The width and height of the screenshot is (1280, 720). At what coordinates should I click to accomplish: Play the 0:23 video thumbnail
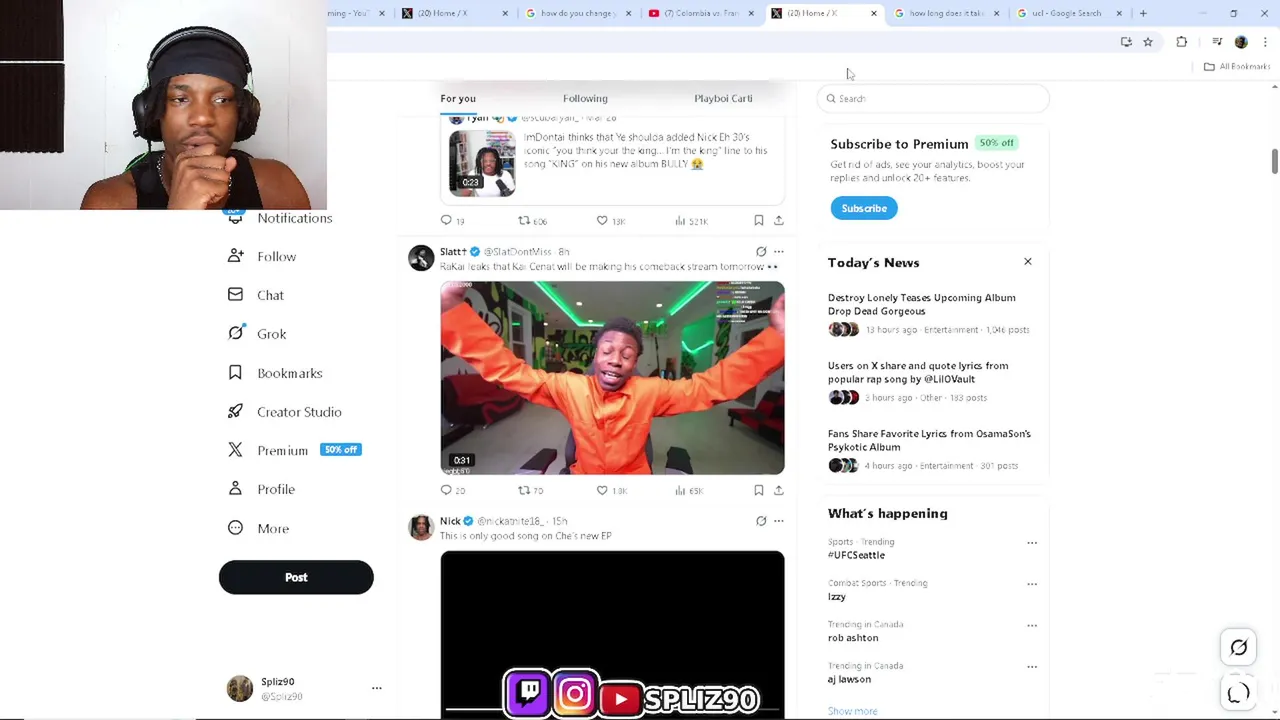(x=482, y=163)
